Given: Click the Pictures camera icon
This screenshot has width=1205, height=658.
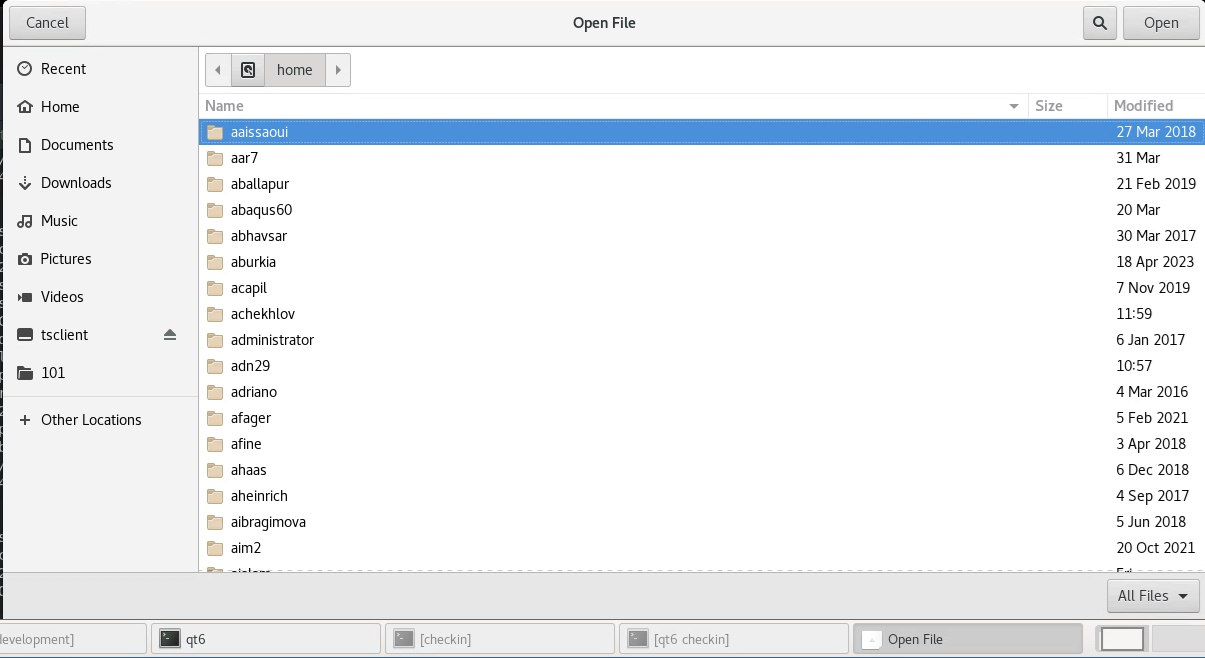Looking at the screenshot, I should point(25,259).
